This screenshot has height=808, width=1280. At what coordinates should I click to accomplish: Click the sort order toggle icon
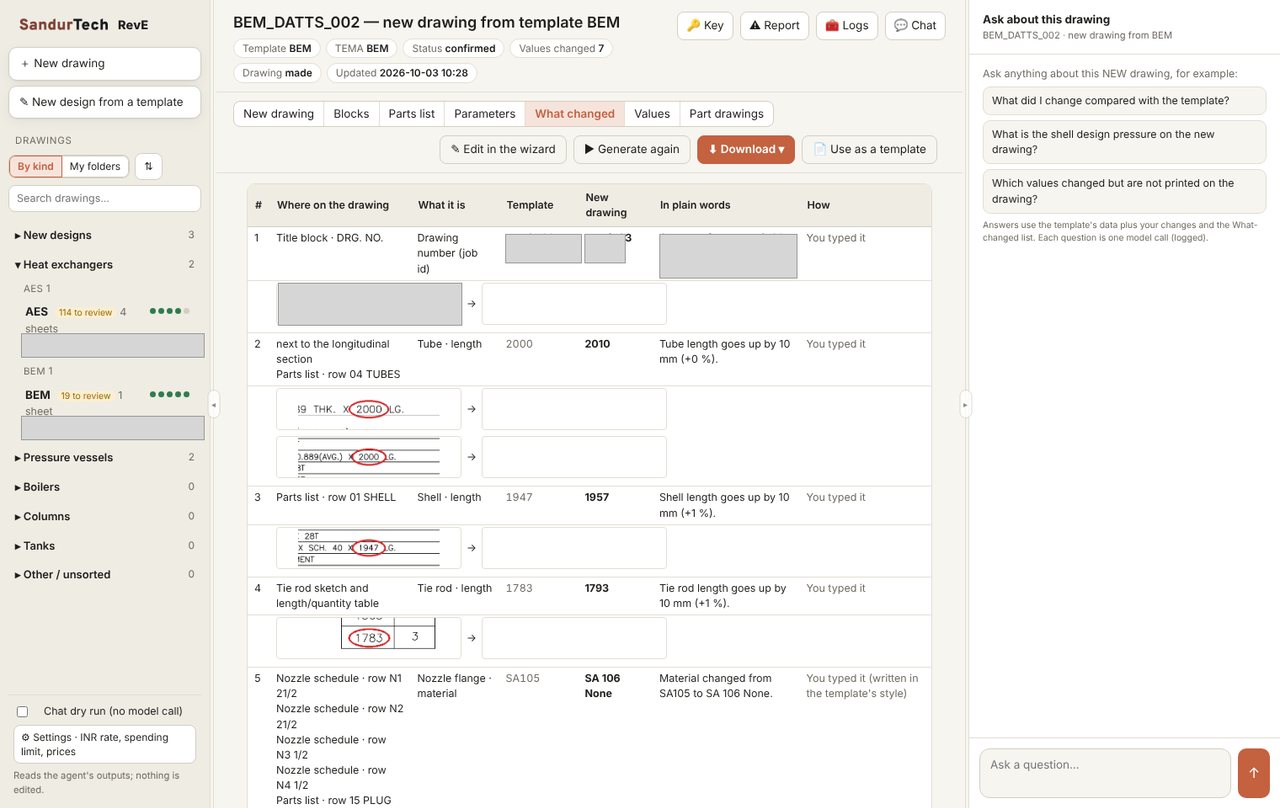pos(148,166)
